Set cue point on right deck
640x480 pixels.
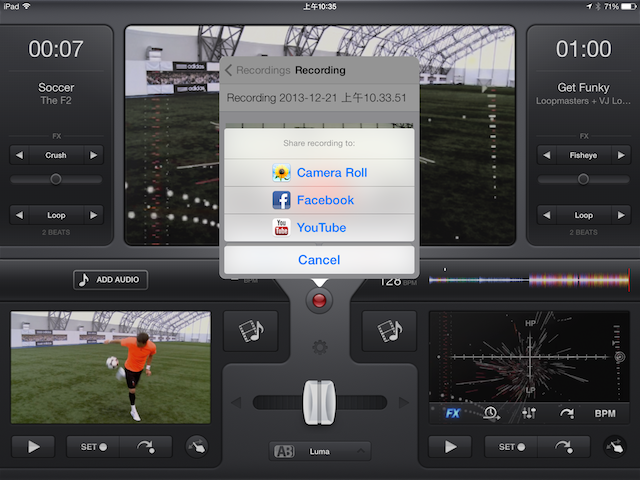[512, 447]
